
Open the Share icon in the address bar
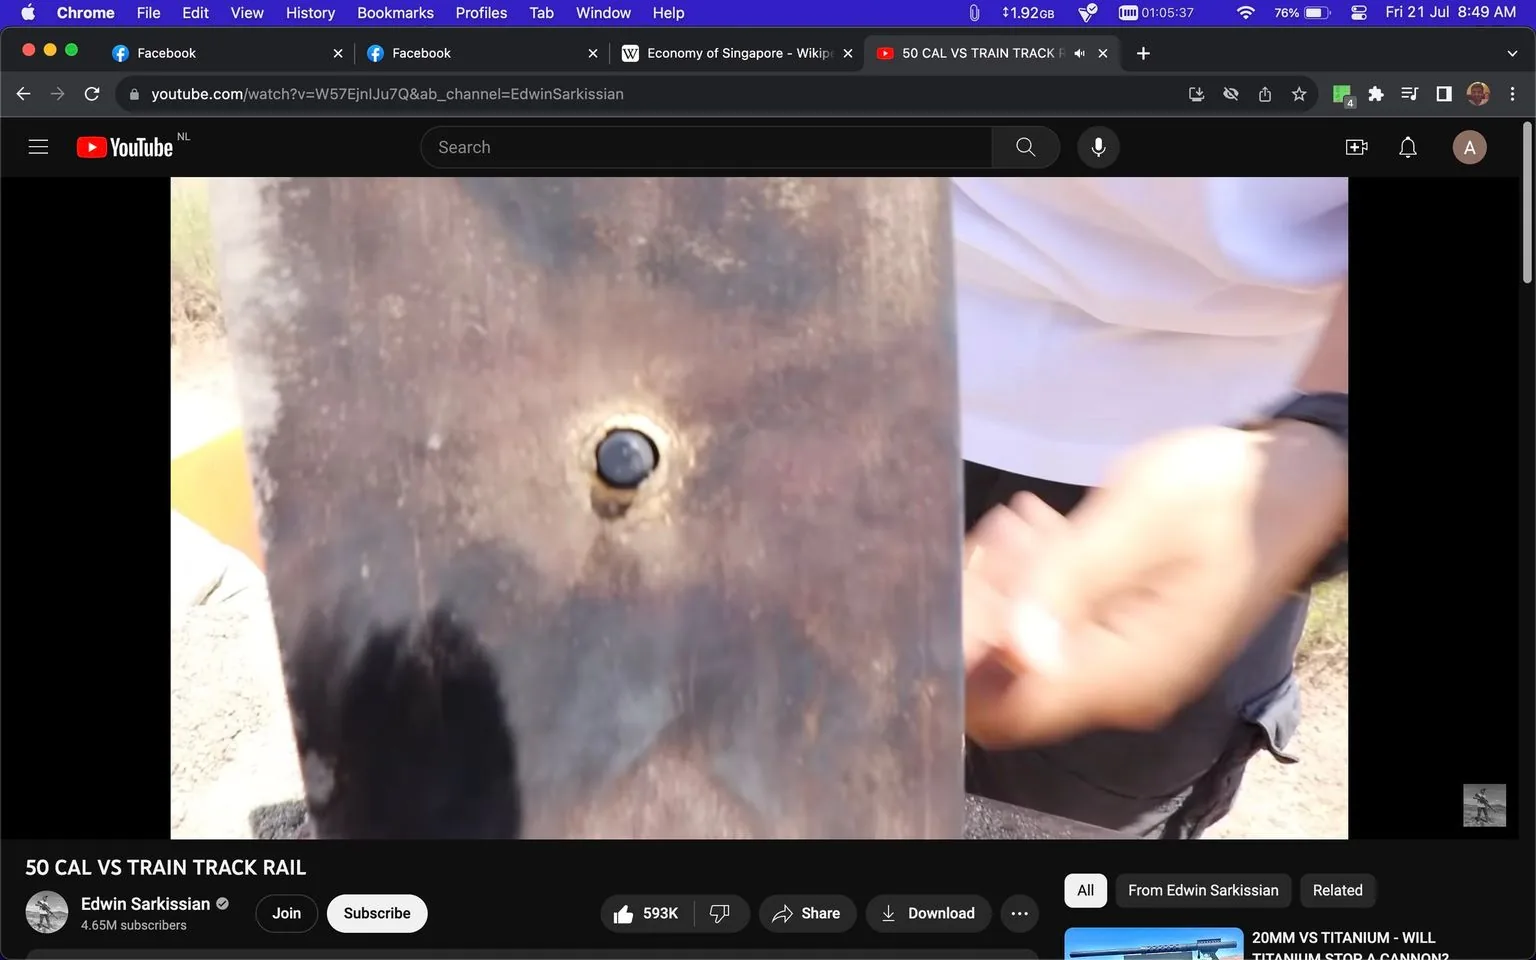tap(1264, 93)
